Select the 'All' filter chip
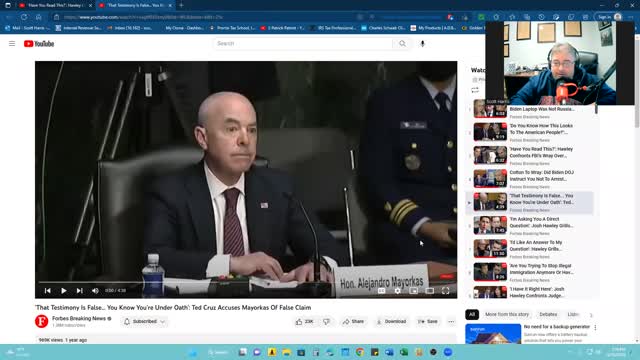Viewport: 640px width, 360px height. pyautogui.click(x=472, y=314)
